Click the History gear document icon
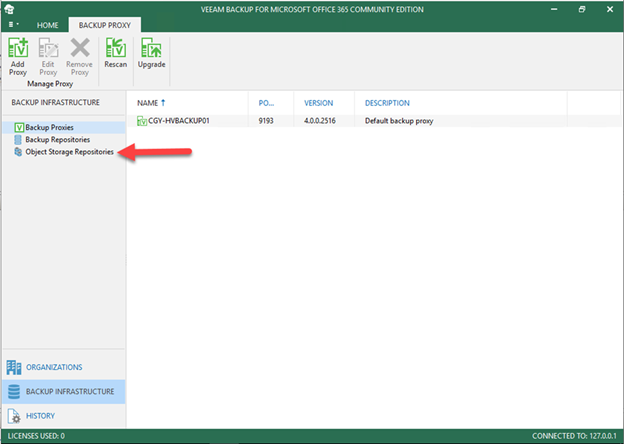 [x=14, y=416]
